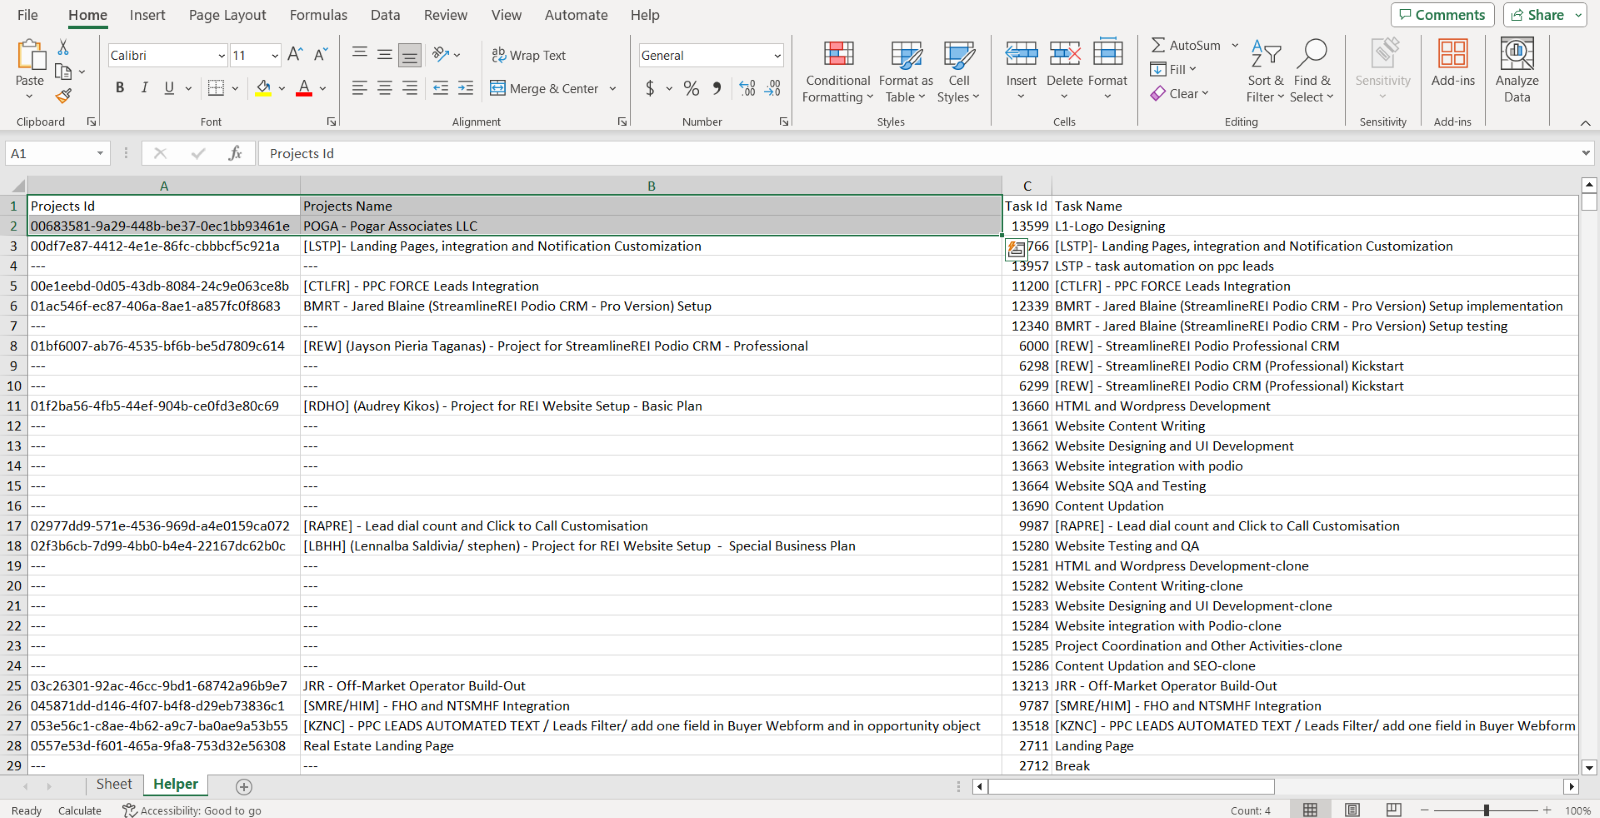
Task: Apply borders using the Borders icon
Action: (x=215, y=88)
